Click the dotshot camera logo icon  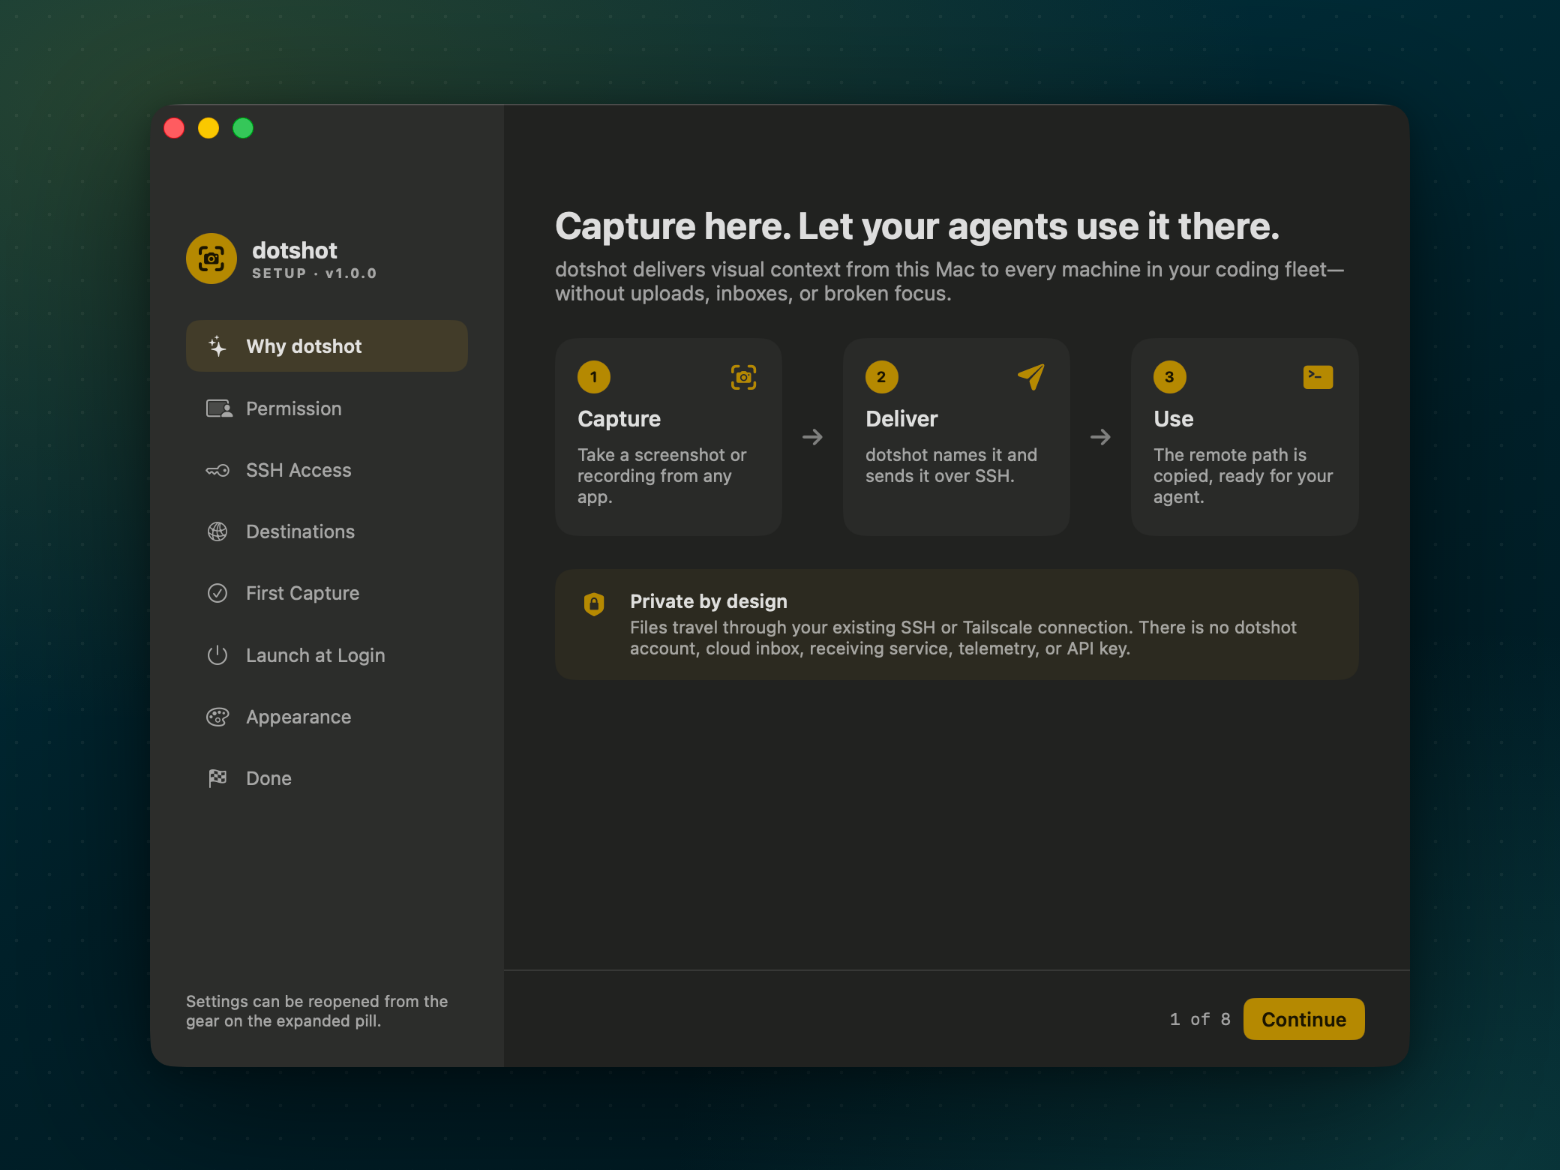point(211,259)
